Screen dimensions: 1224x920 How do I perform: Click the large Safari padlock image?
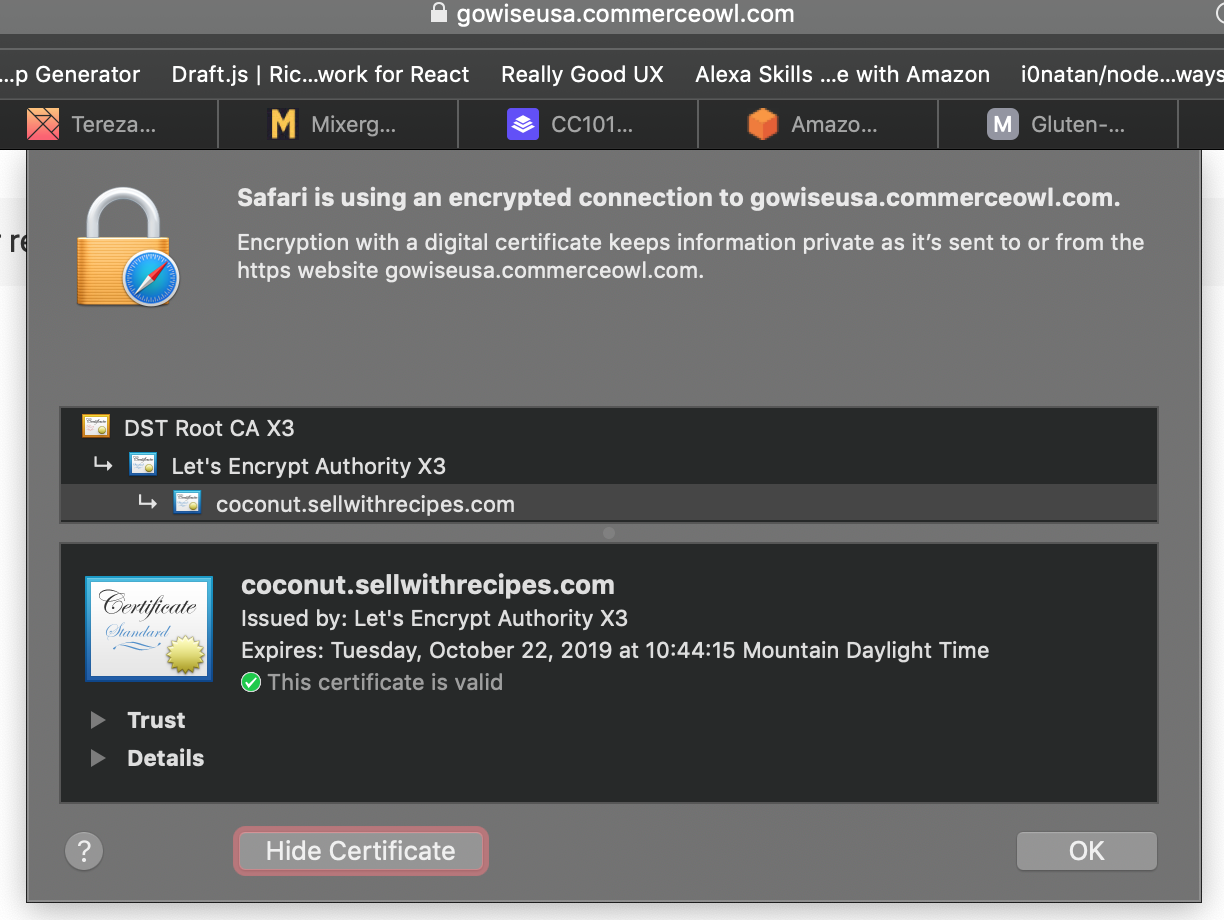point(127,247)
